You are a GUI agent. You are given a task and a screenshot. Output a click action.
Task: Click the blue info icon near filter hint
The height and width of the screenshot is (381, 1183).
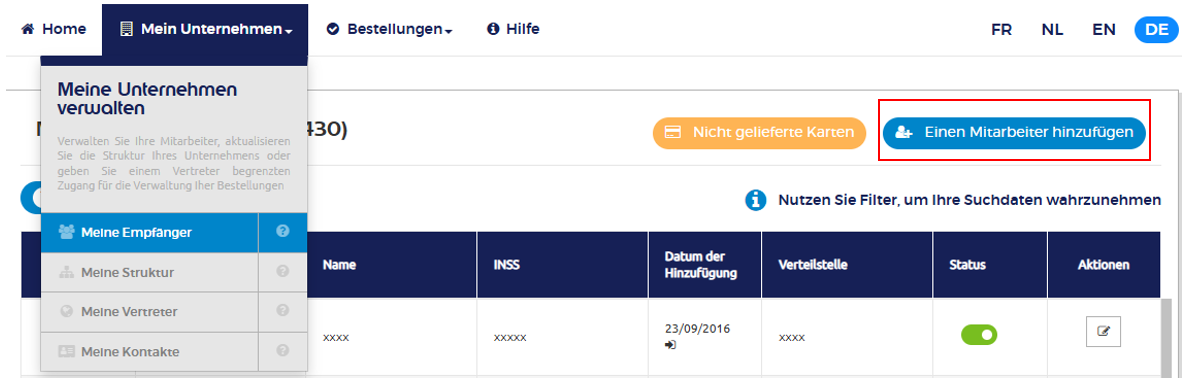tap(756, 200)
